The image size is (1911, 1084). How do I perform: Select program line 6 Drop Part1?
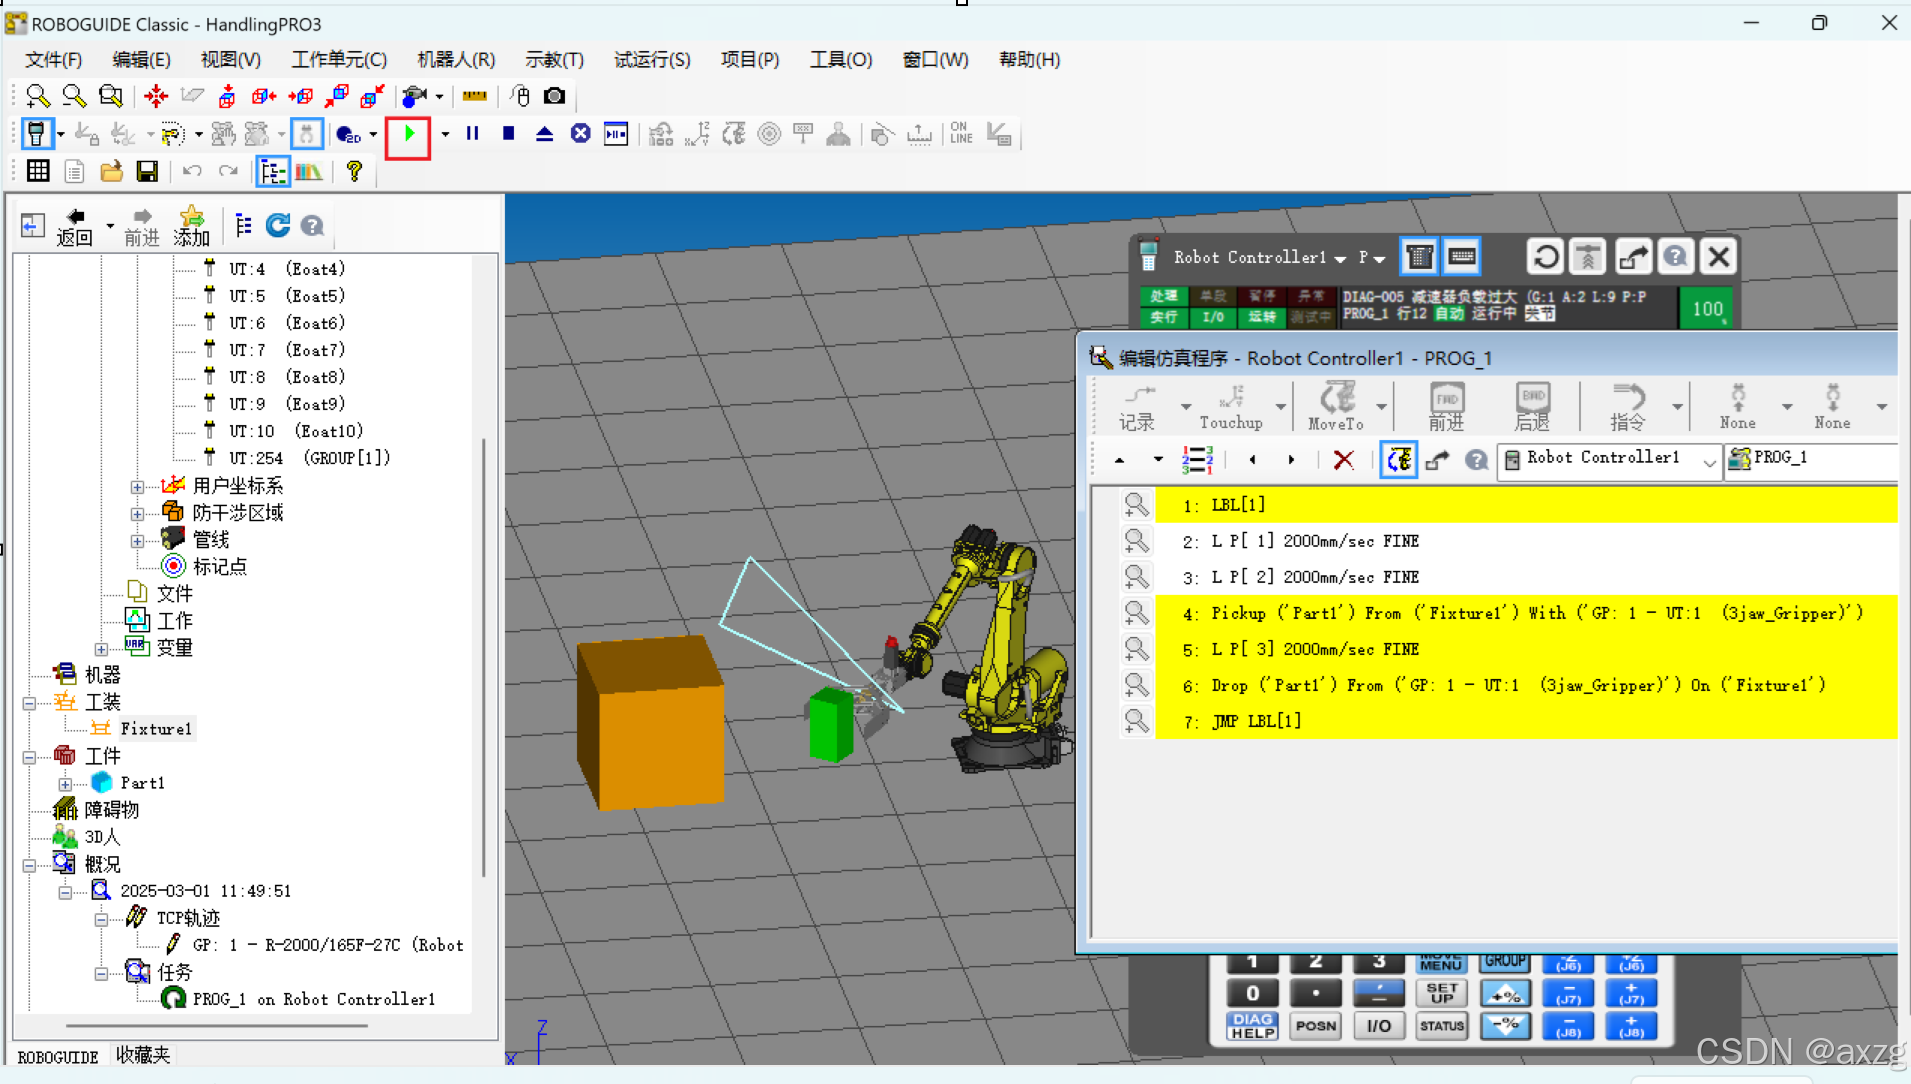[1525, 685]
